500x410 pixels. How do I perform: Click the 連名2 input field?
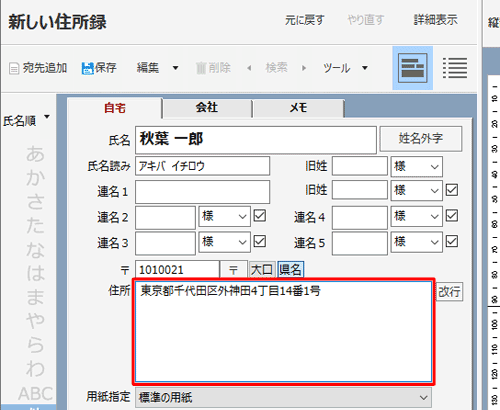tap(165, 217)
